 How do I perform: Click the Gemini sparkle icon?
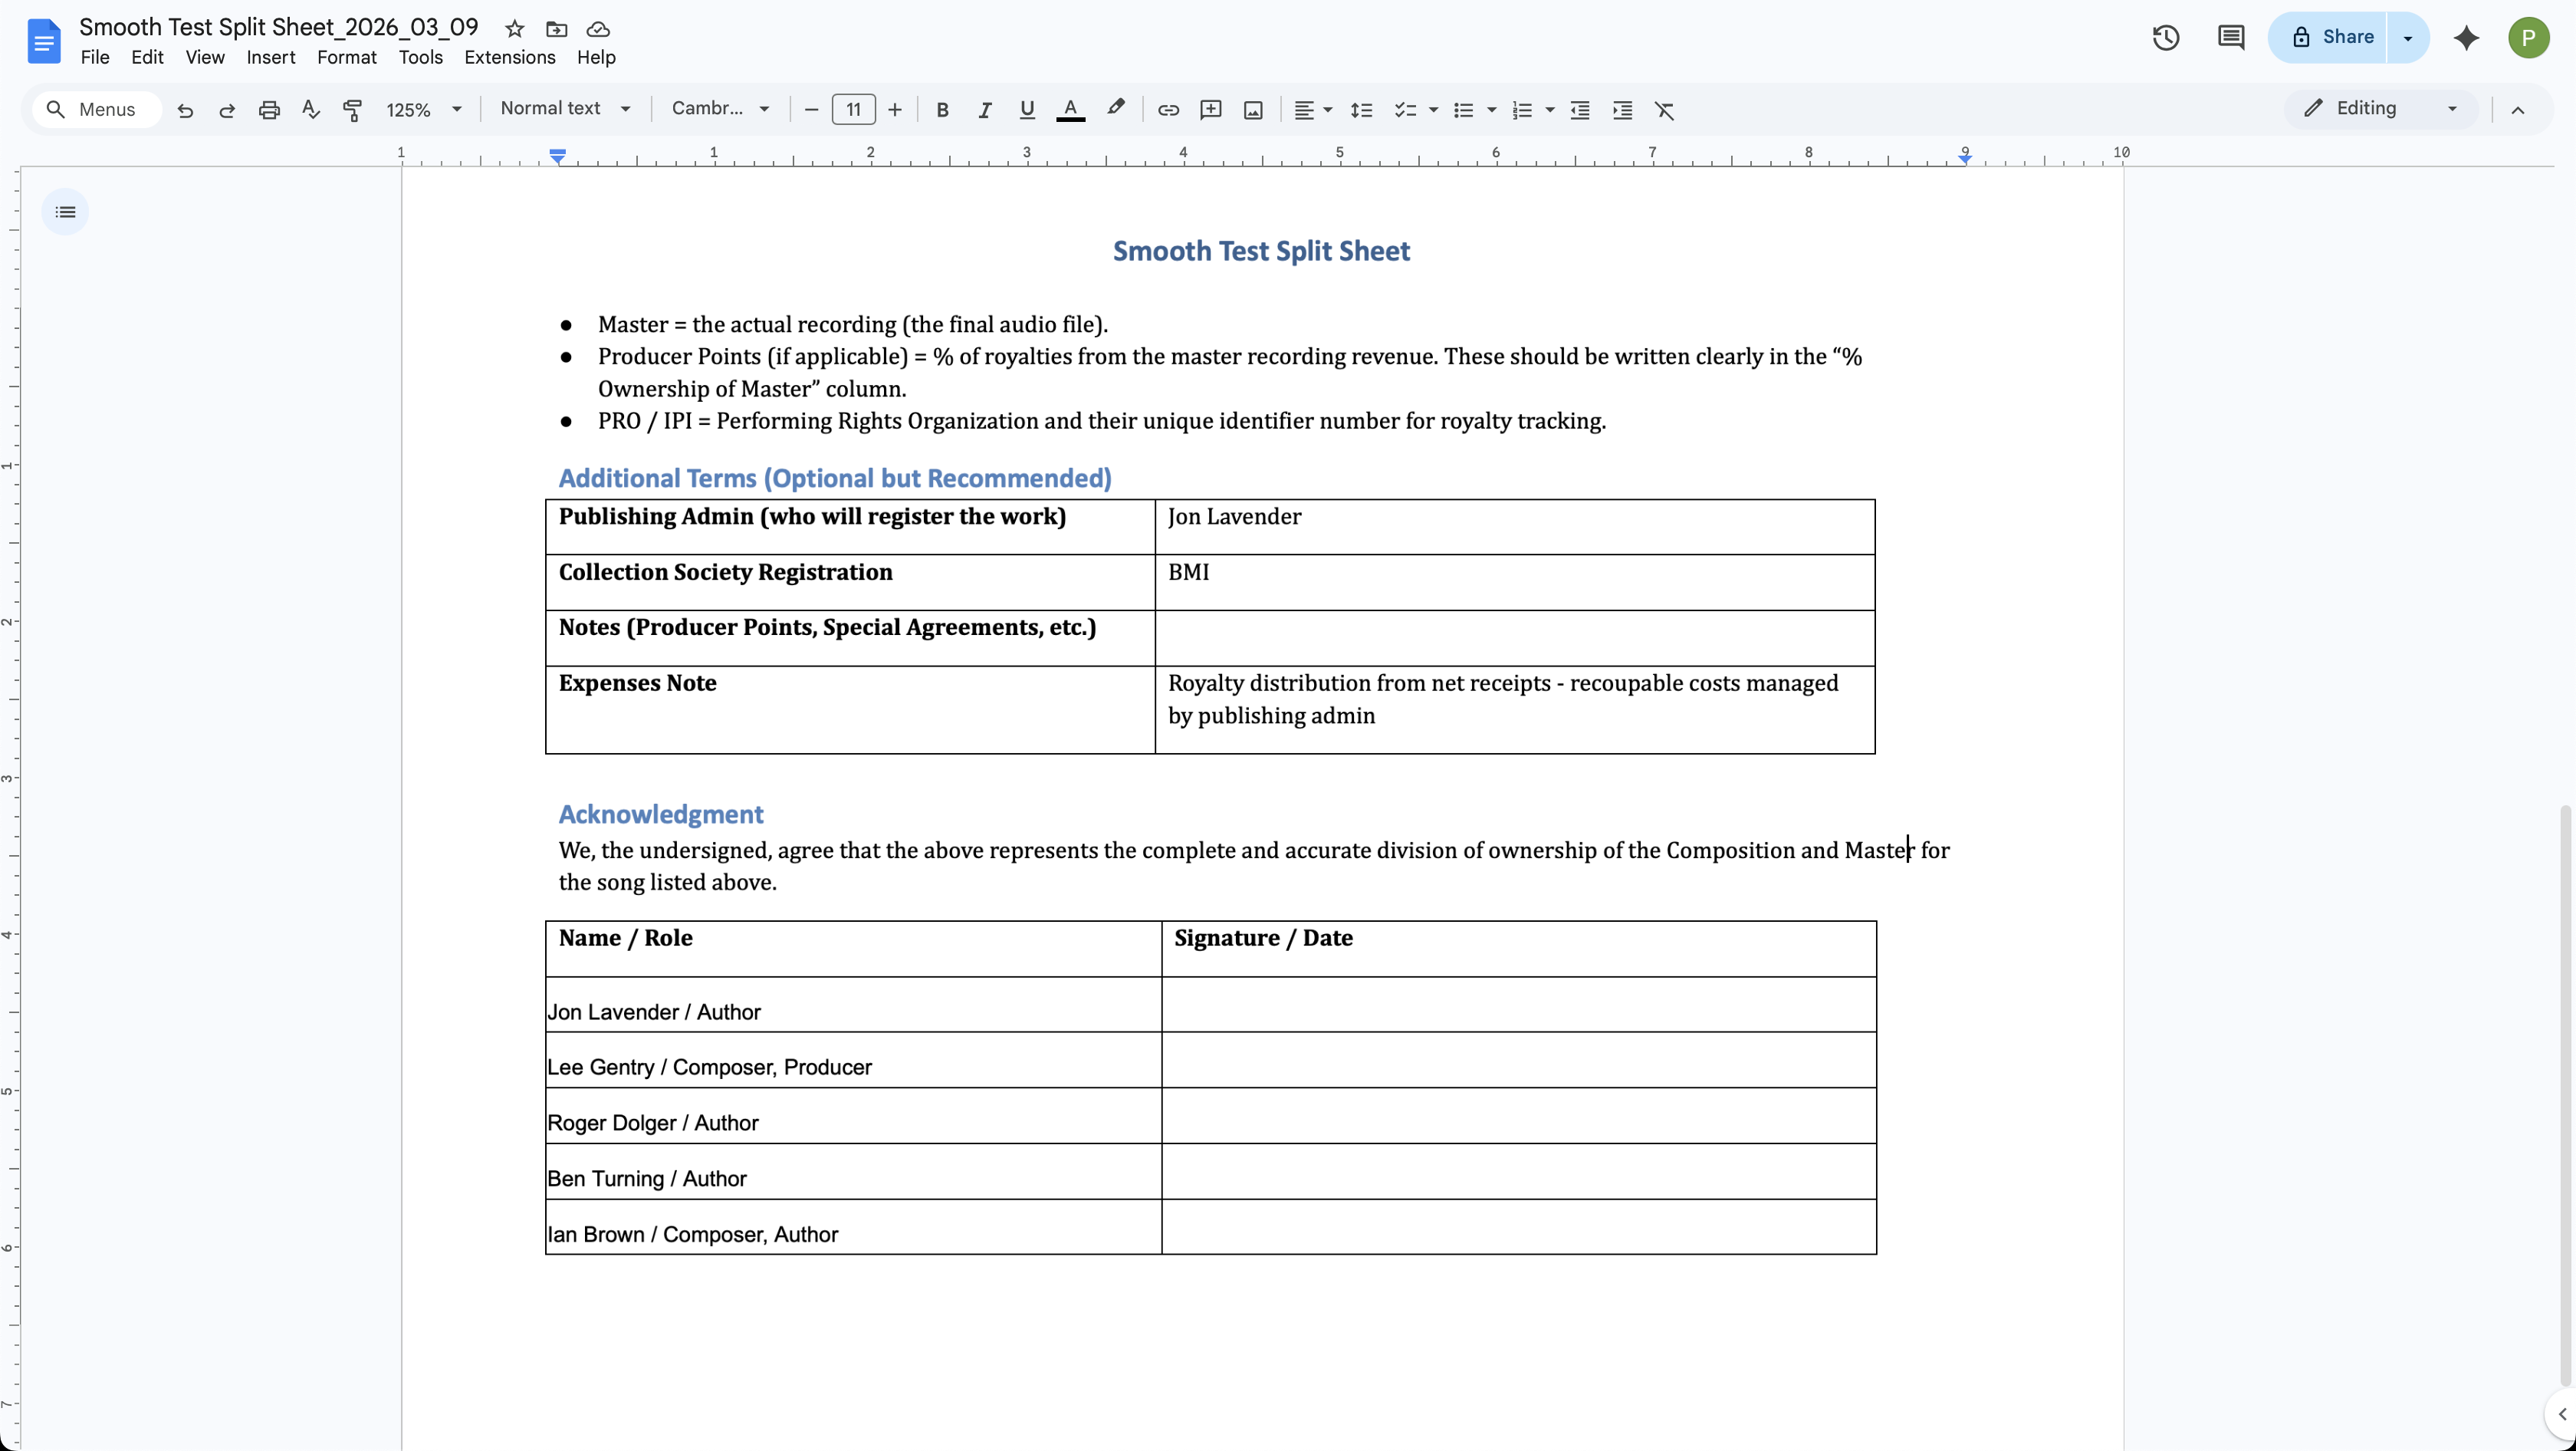pyautogui.click(x=2466, y=38)
